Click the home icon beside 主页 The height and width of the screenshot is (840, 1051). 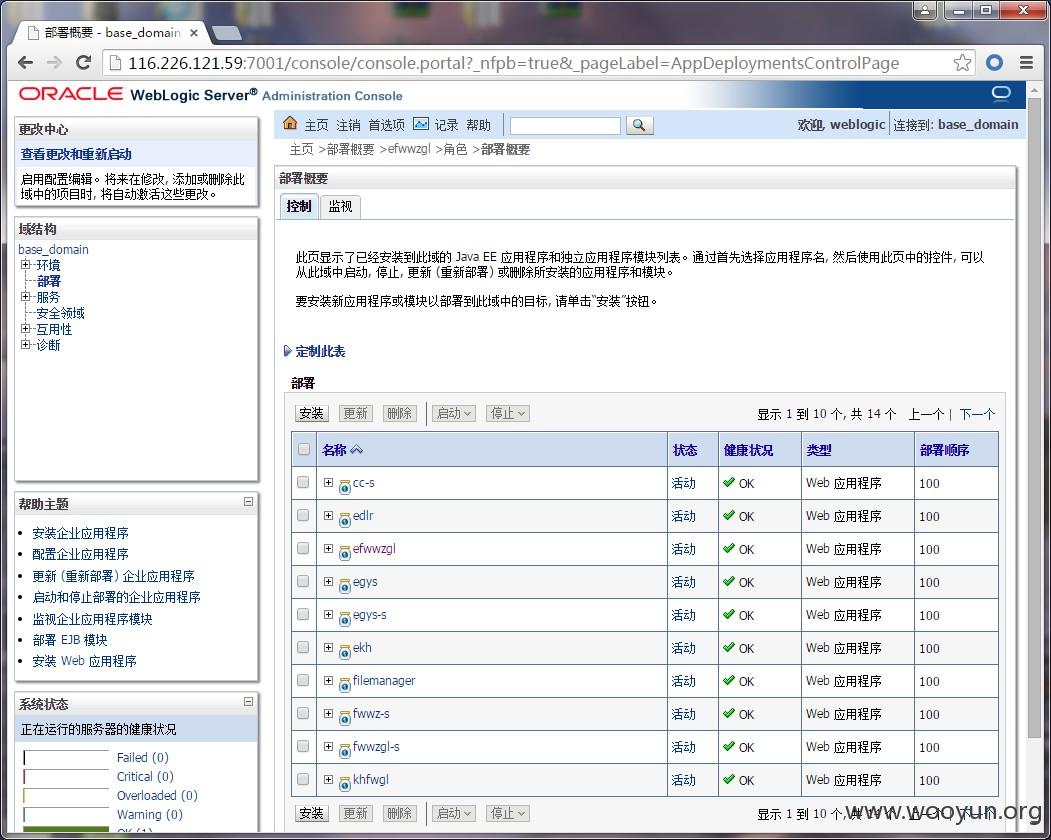click(x=290, y=123)
